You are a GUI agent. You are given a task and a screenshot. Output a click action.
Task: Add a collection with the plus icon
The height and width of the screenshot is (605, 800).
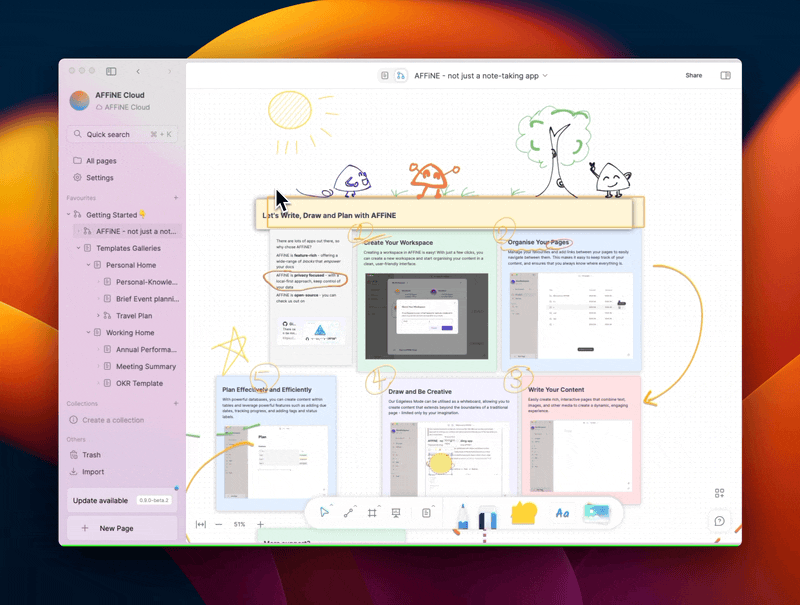176,403
